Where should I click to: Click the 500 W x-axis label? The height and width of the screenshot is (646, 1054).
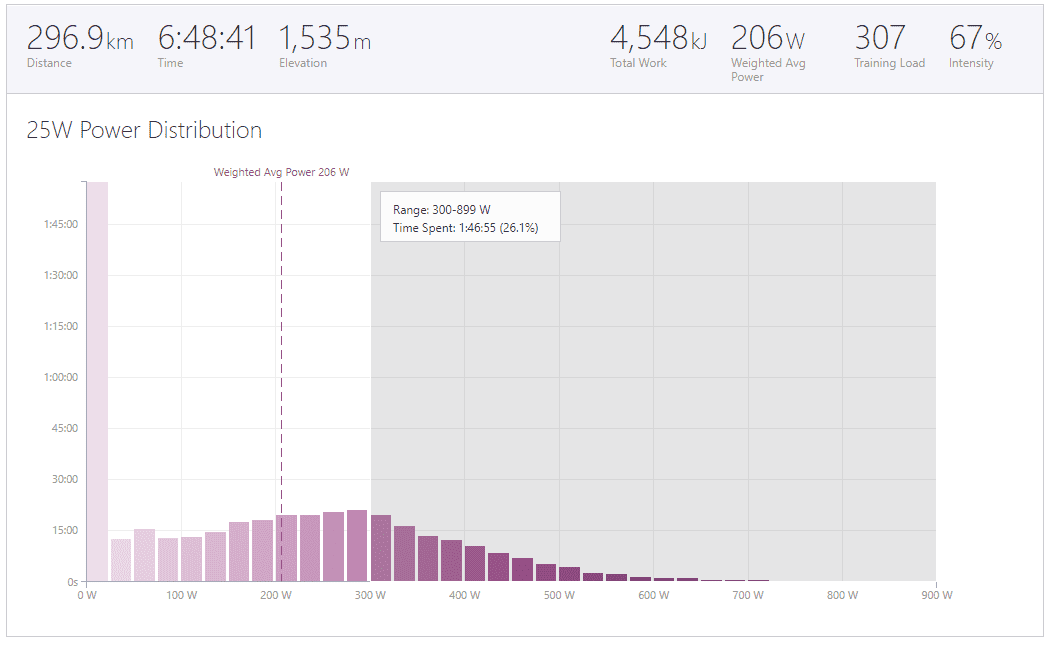point(559,595)
